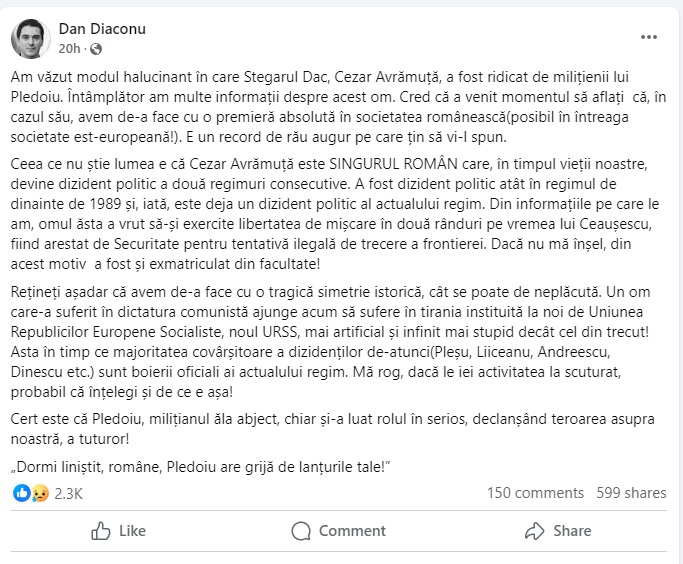Open Dan Diaconu's profile picture
Image resolution: width=683 pixels, height=564 pixels.
pos(31,38)
